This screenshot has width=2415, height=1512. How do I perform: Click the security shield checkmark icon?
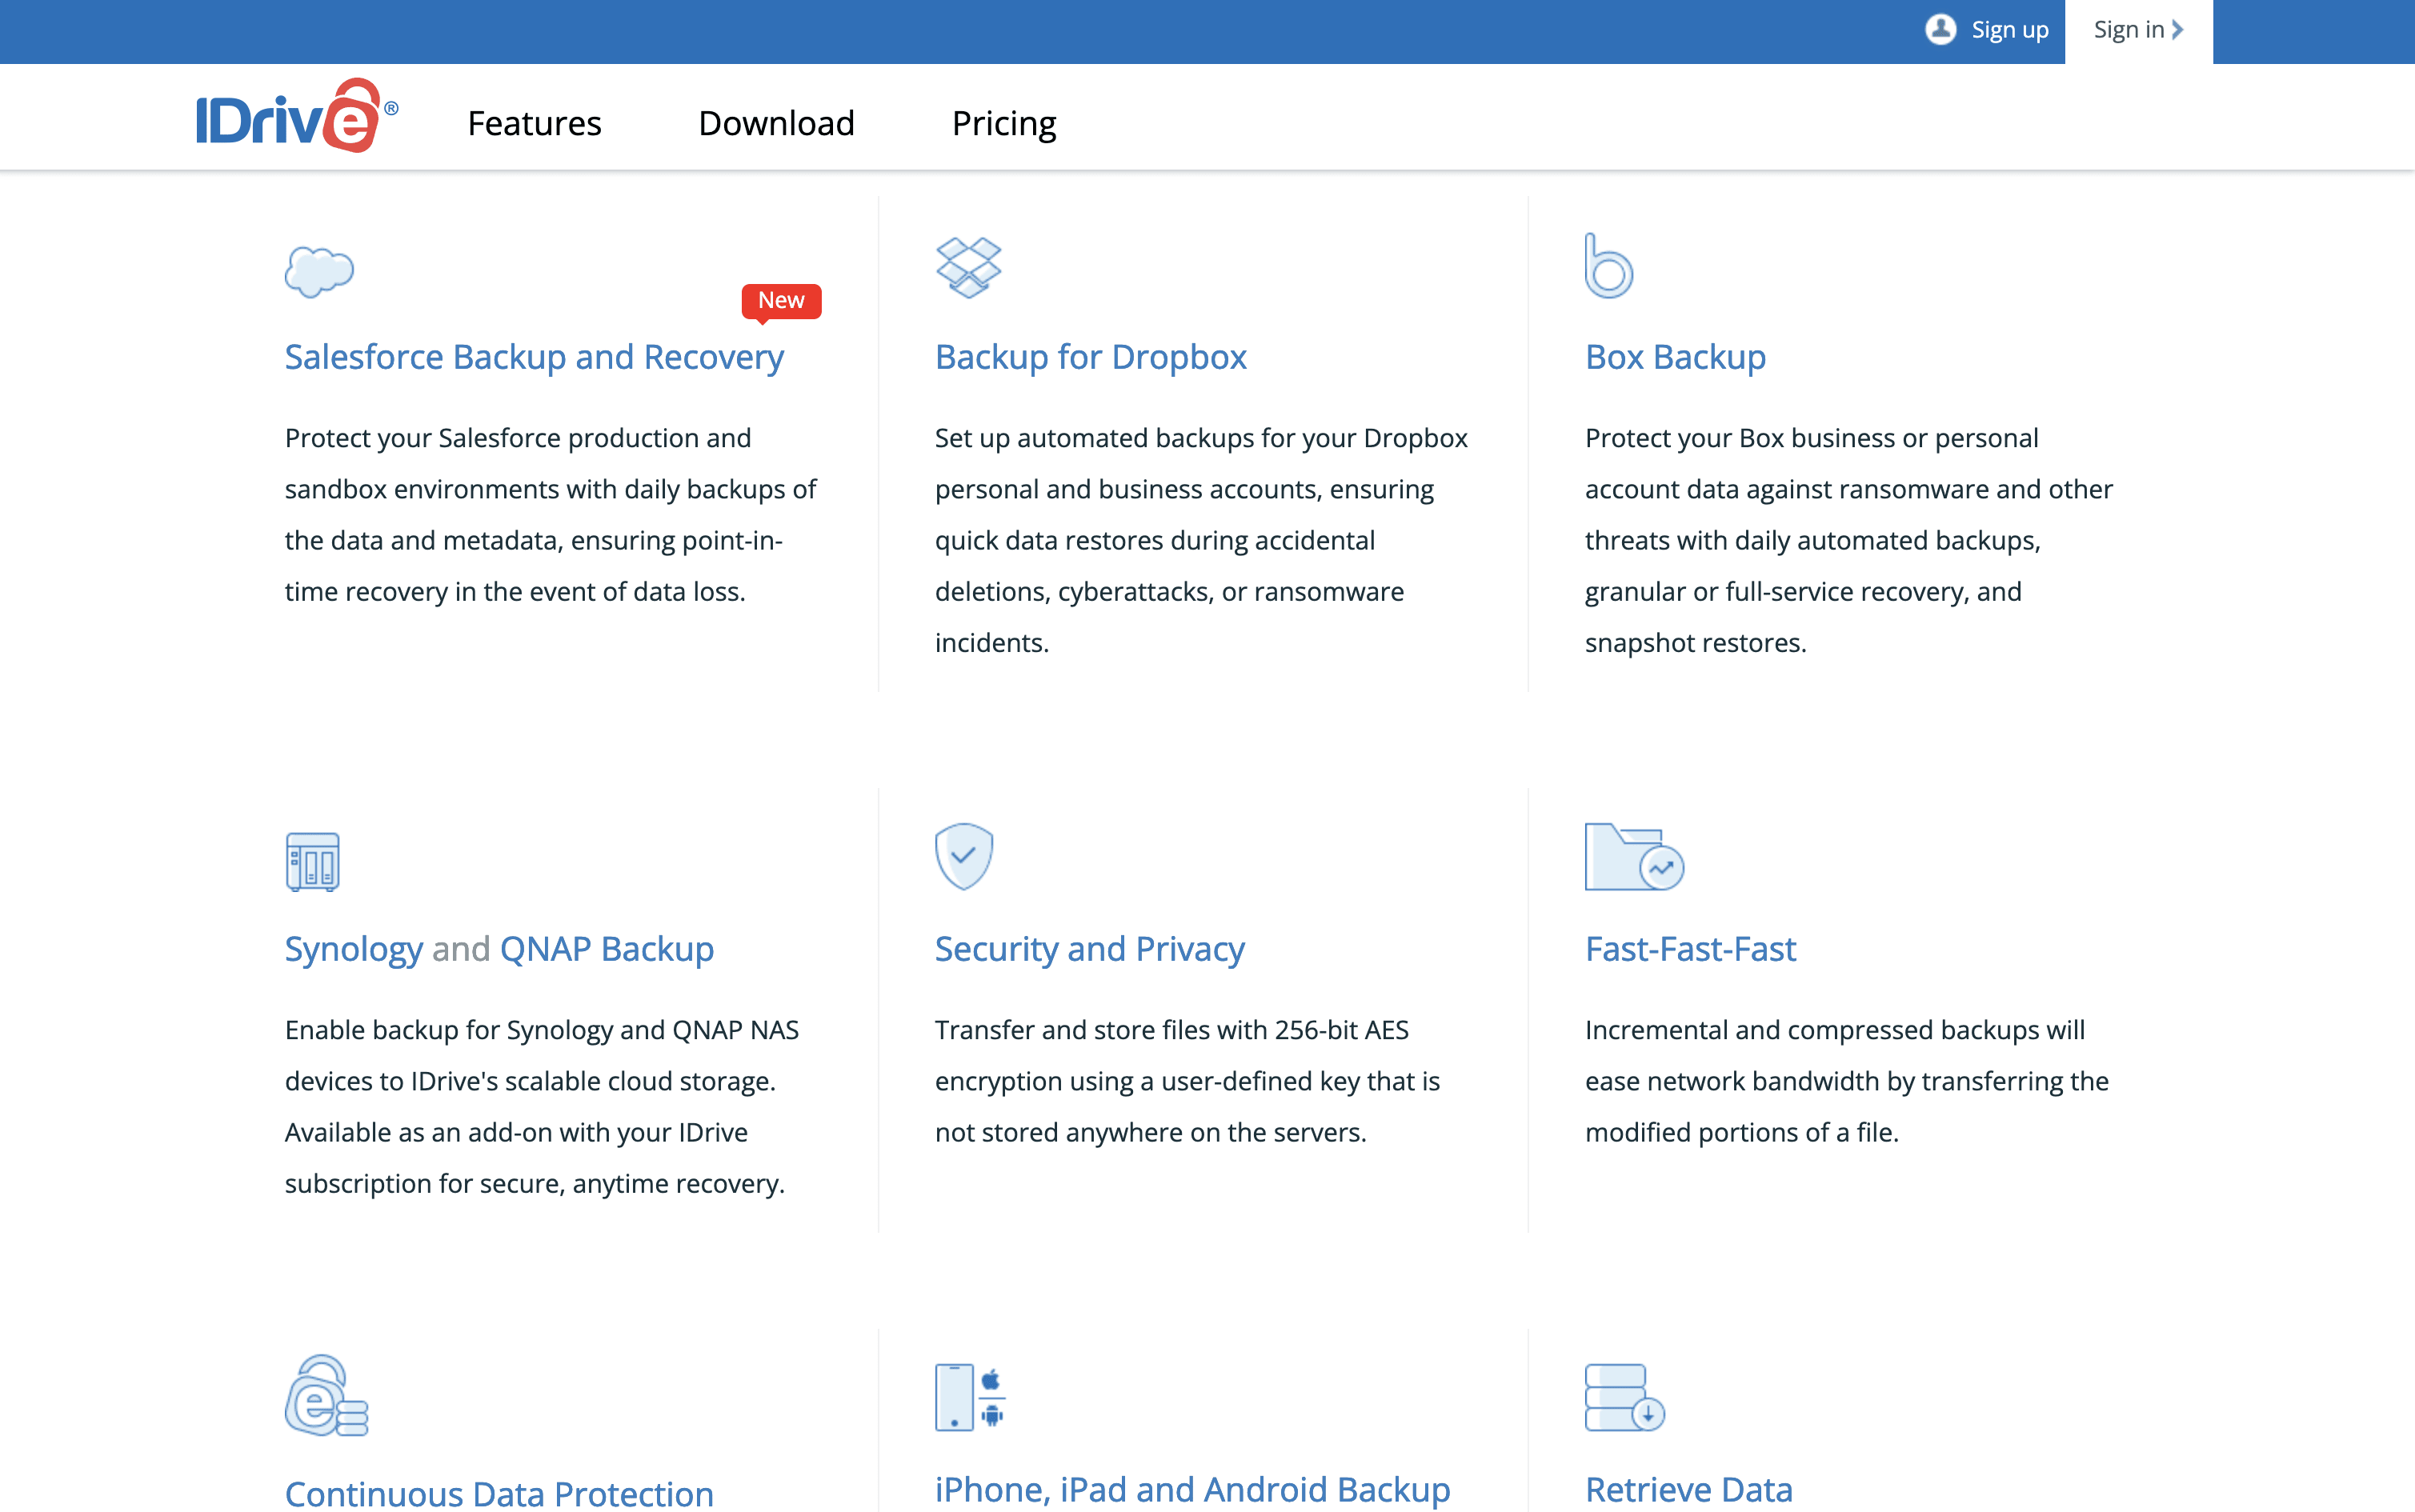pyautogui.click(x=964, y=856)
